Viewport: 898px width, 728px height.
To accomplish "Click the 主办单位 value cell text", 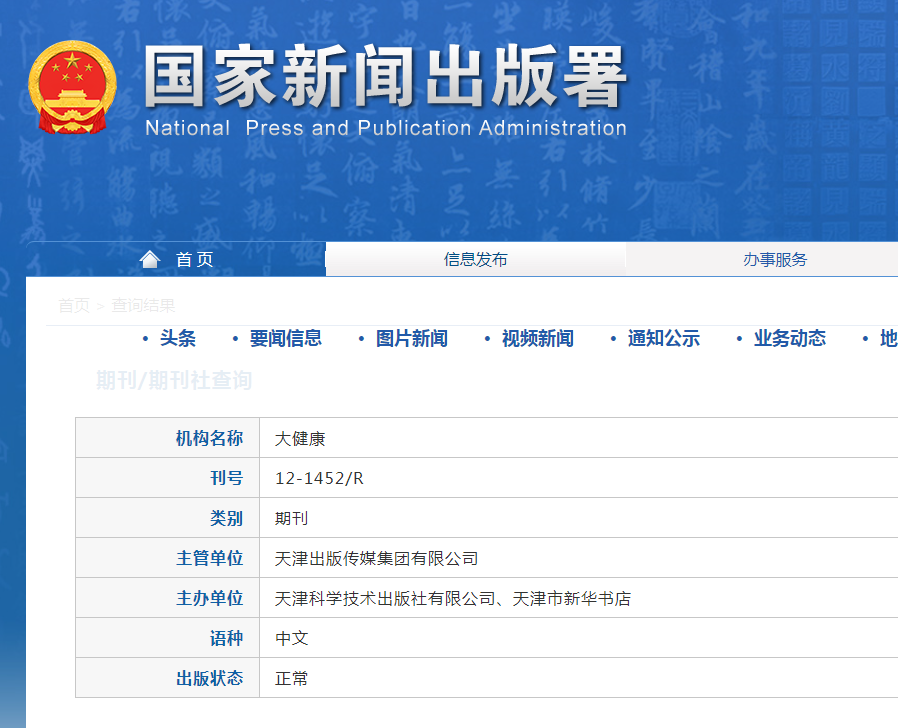I will pyautogui.click(x=452, y=598).
